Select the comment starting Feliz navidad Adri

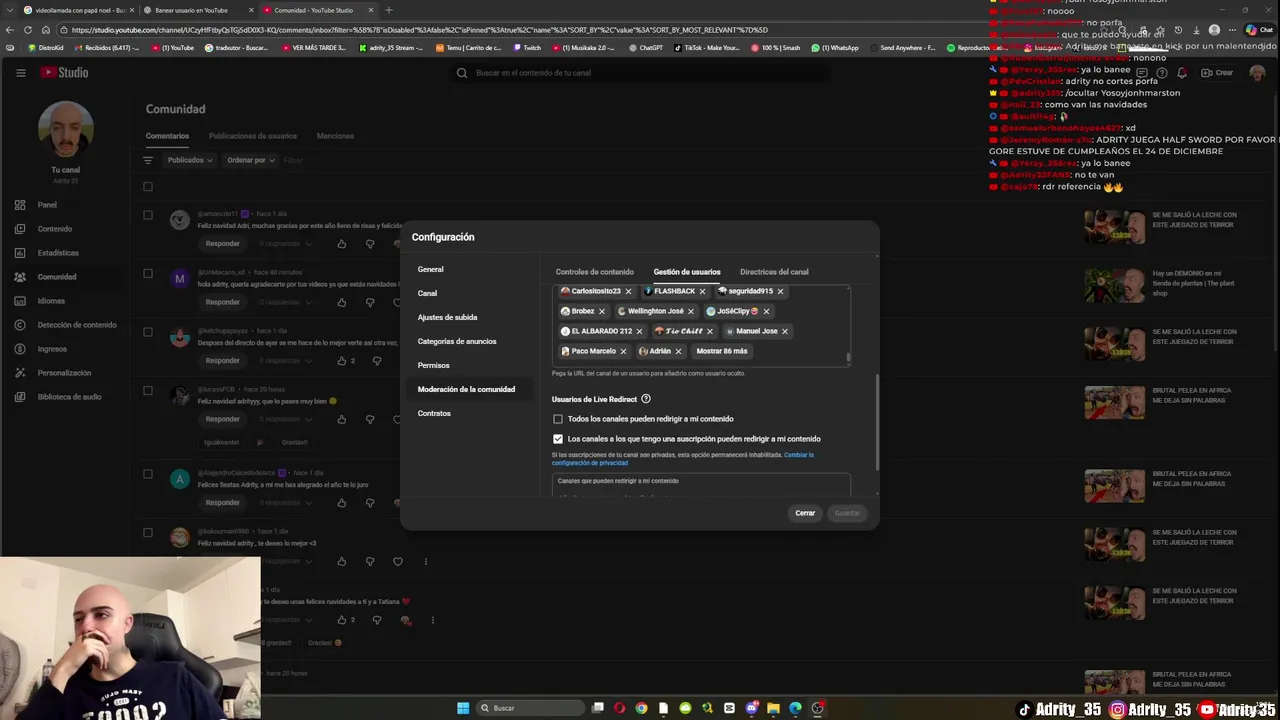point(148,215)
